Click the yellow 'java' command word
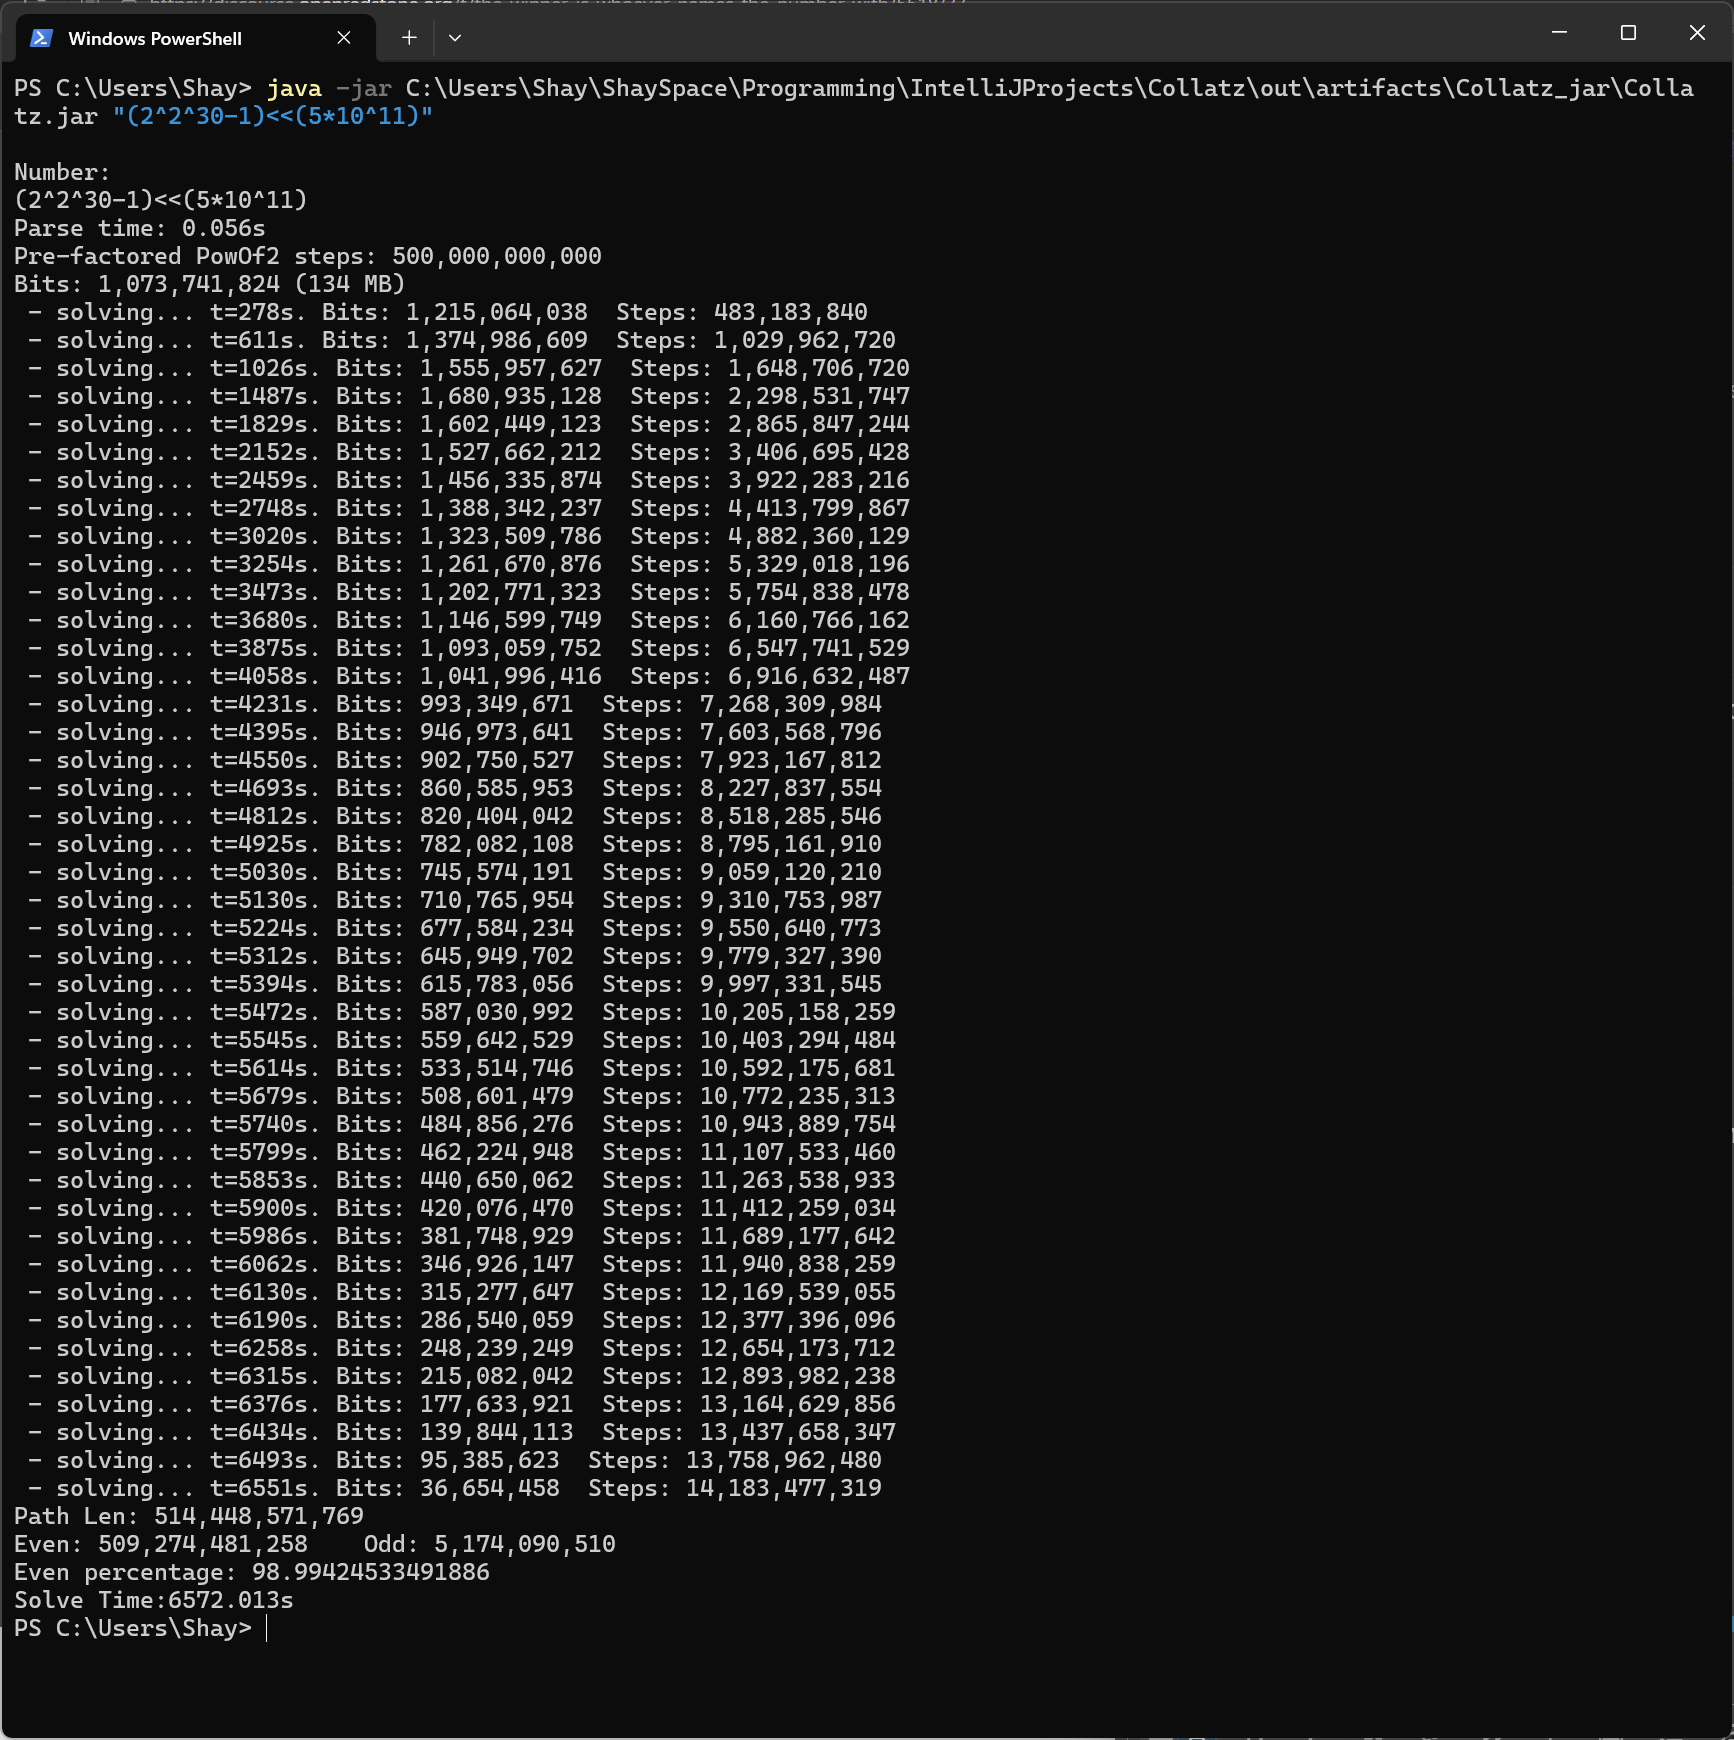Viewport: 1734px width, 1740px height. point(294,89)
